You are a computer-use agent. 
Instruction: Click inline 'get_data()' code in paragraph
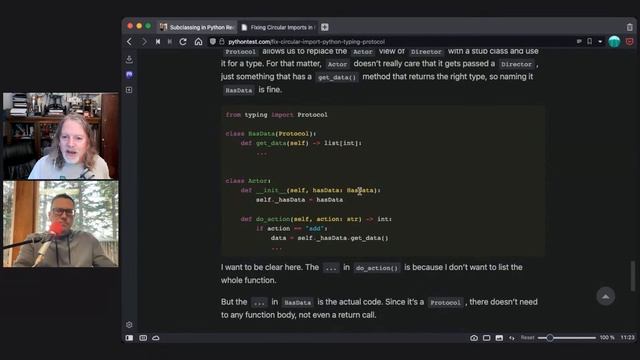(337, 77)
